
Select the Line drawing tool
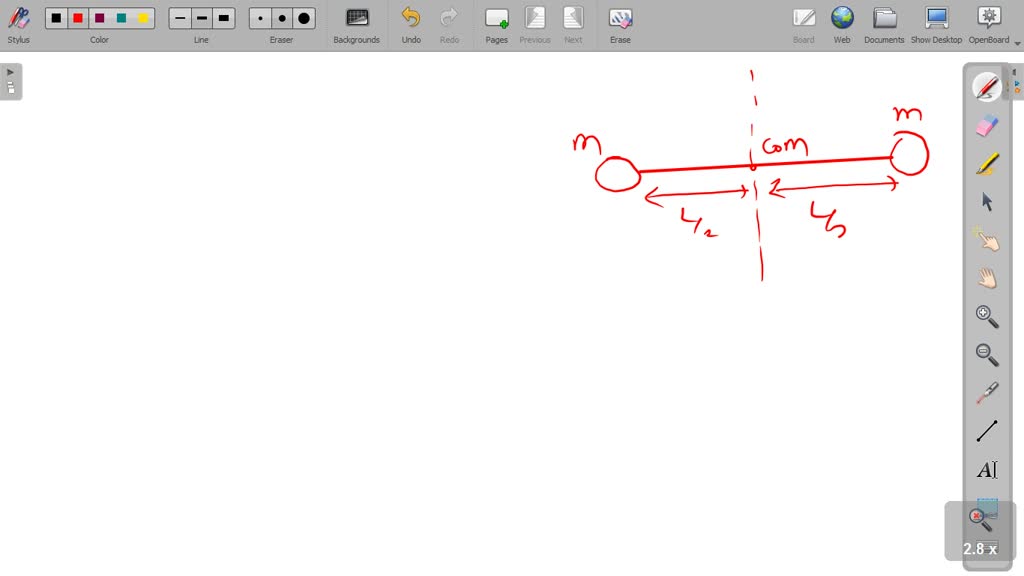[x=986, y=430]
